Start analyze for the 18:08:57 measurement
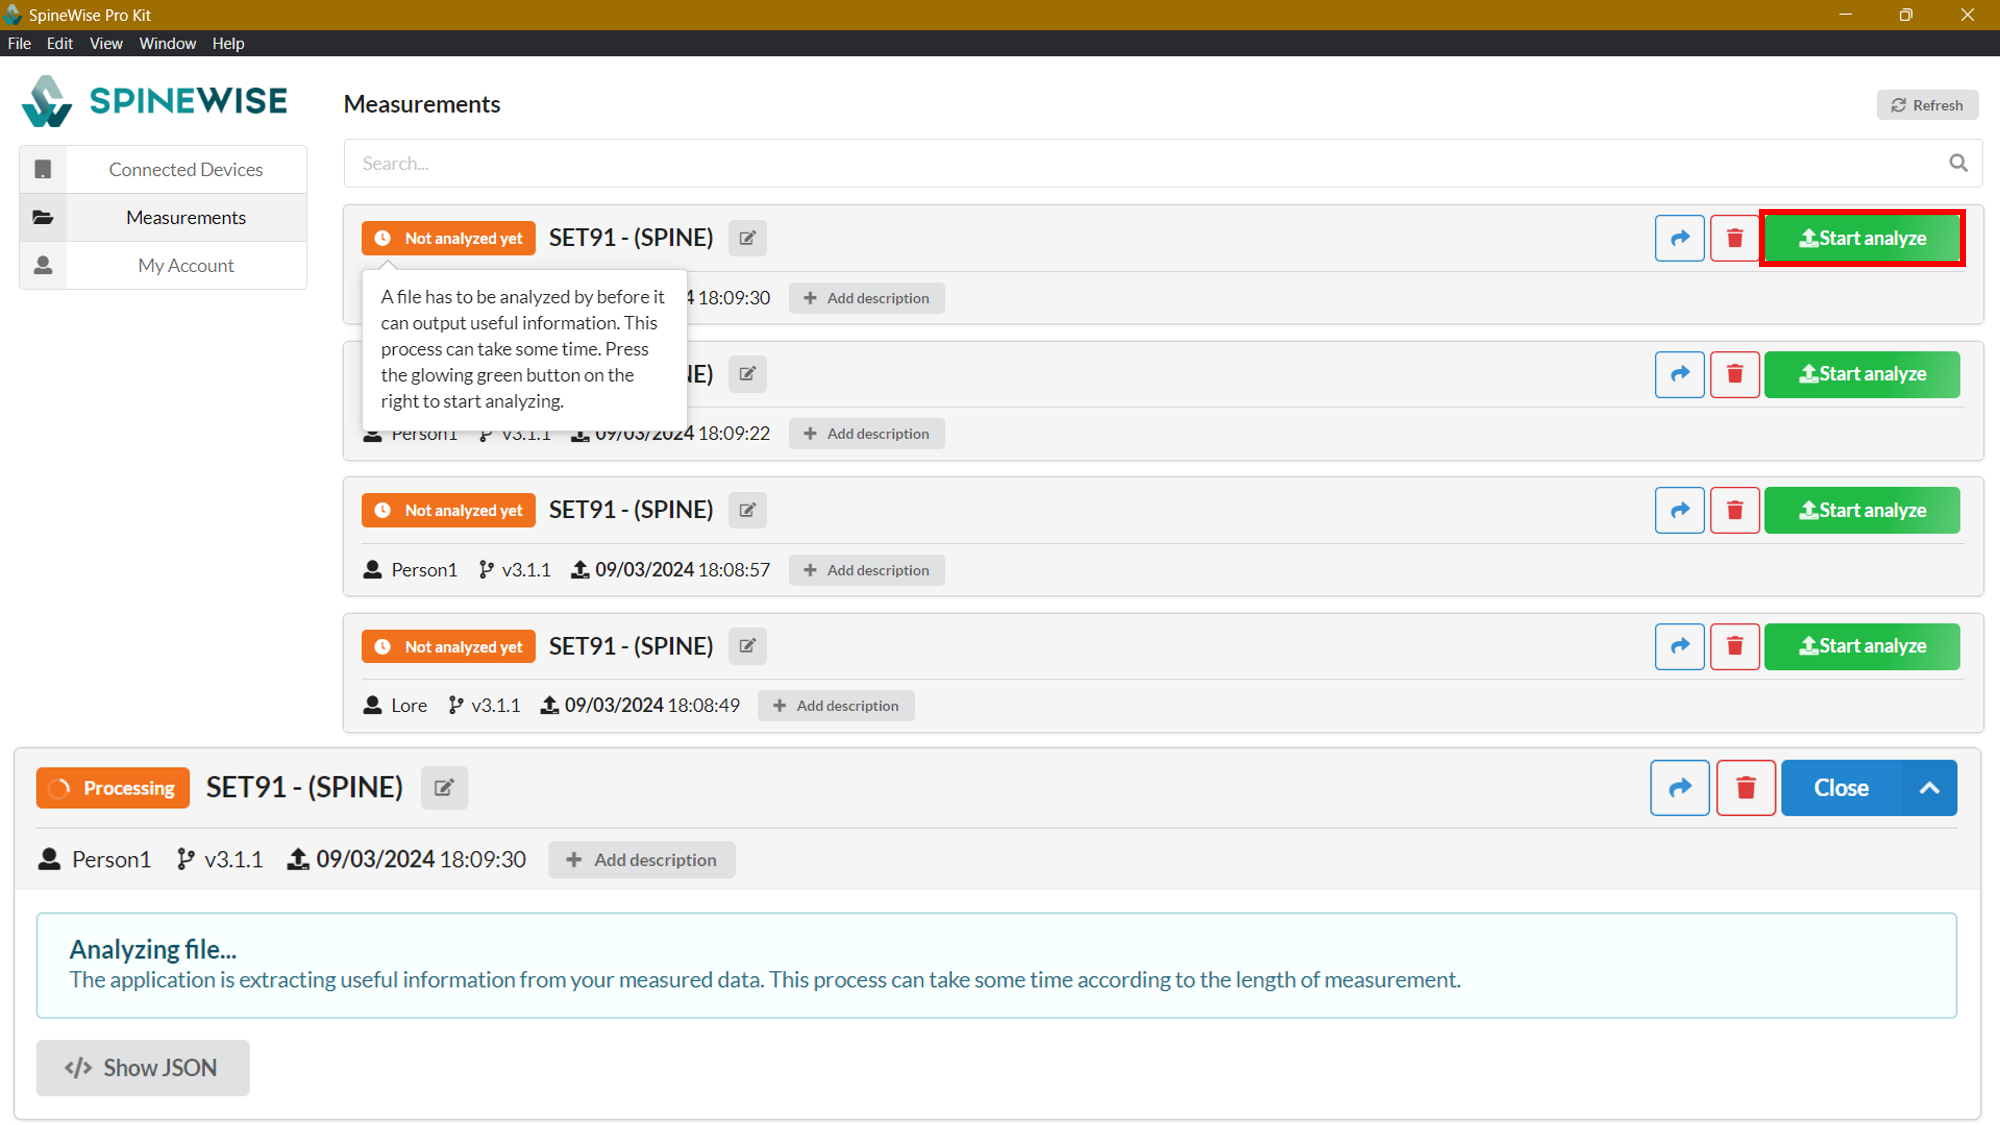This screenshot has height=1125, width=2000. click(1862, 510)
